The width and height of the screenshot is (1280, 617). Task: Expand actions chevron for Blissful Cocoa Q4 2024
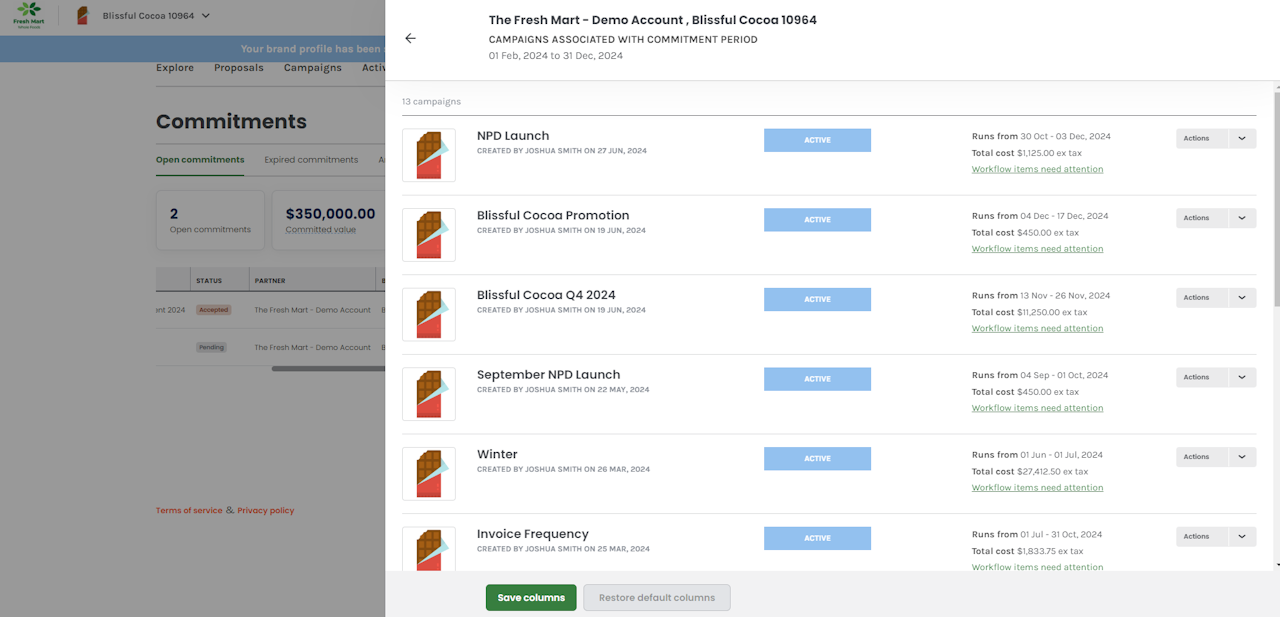point(1242,297)
